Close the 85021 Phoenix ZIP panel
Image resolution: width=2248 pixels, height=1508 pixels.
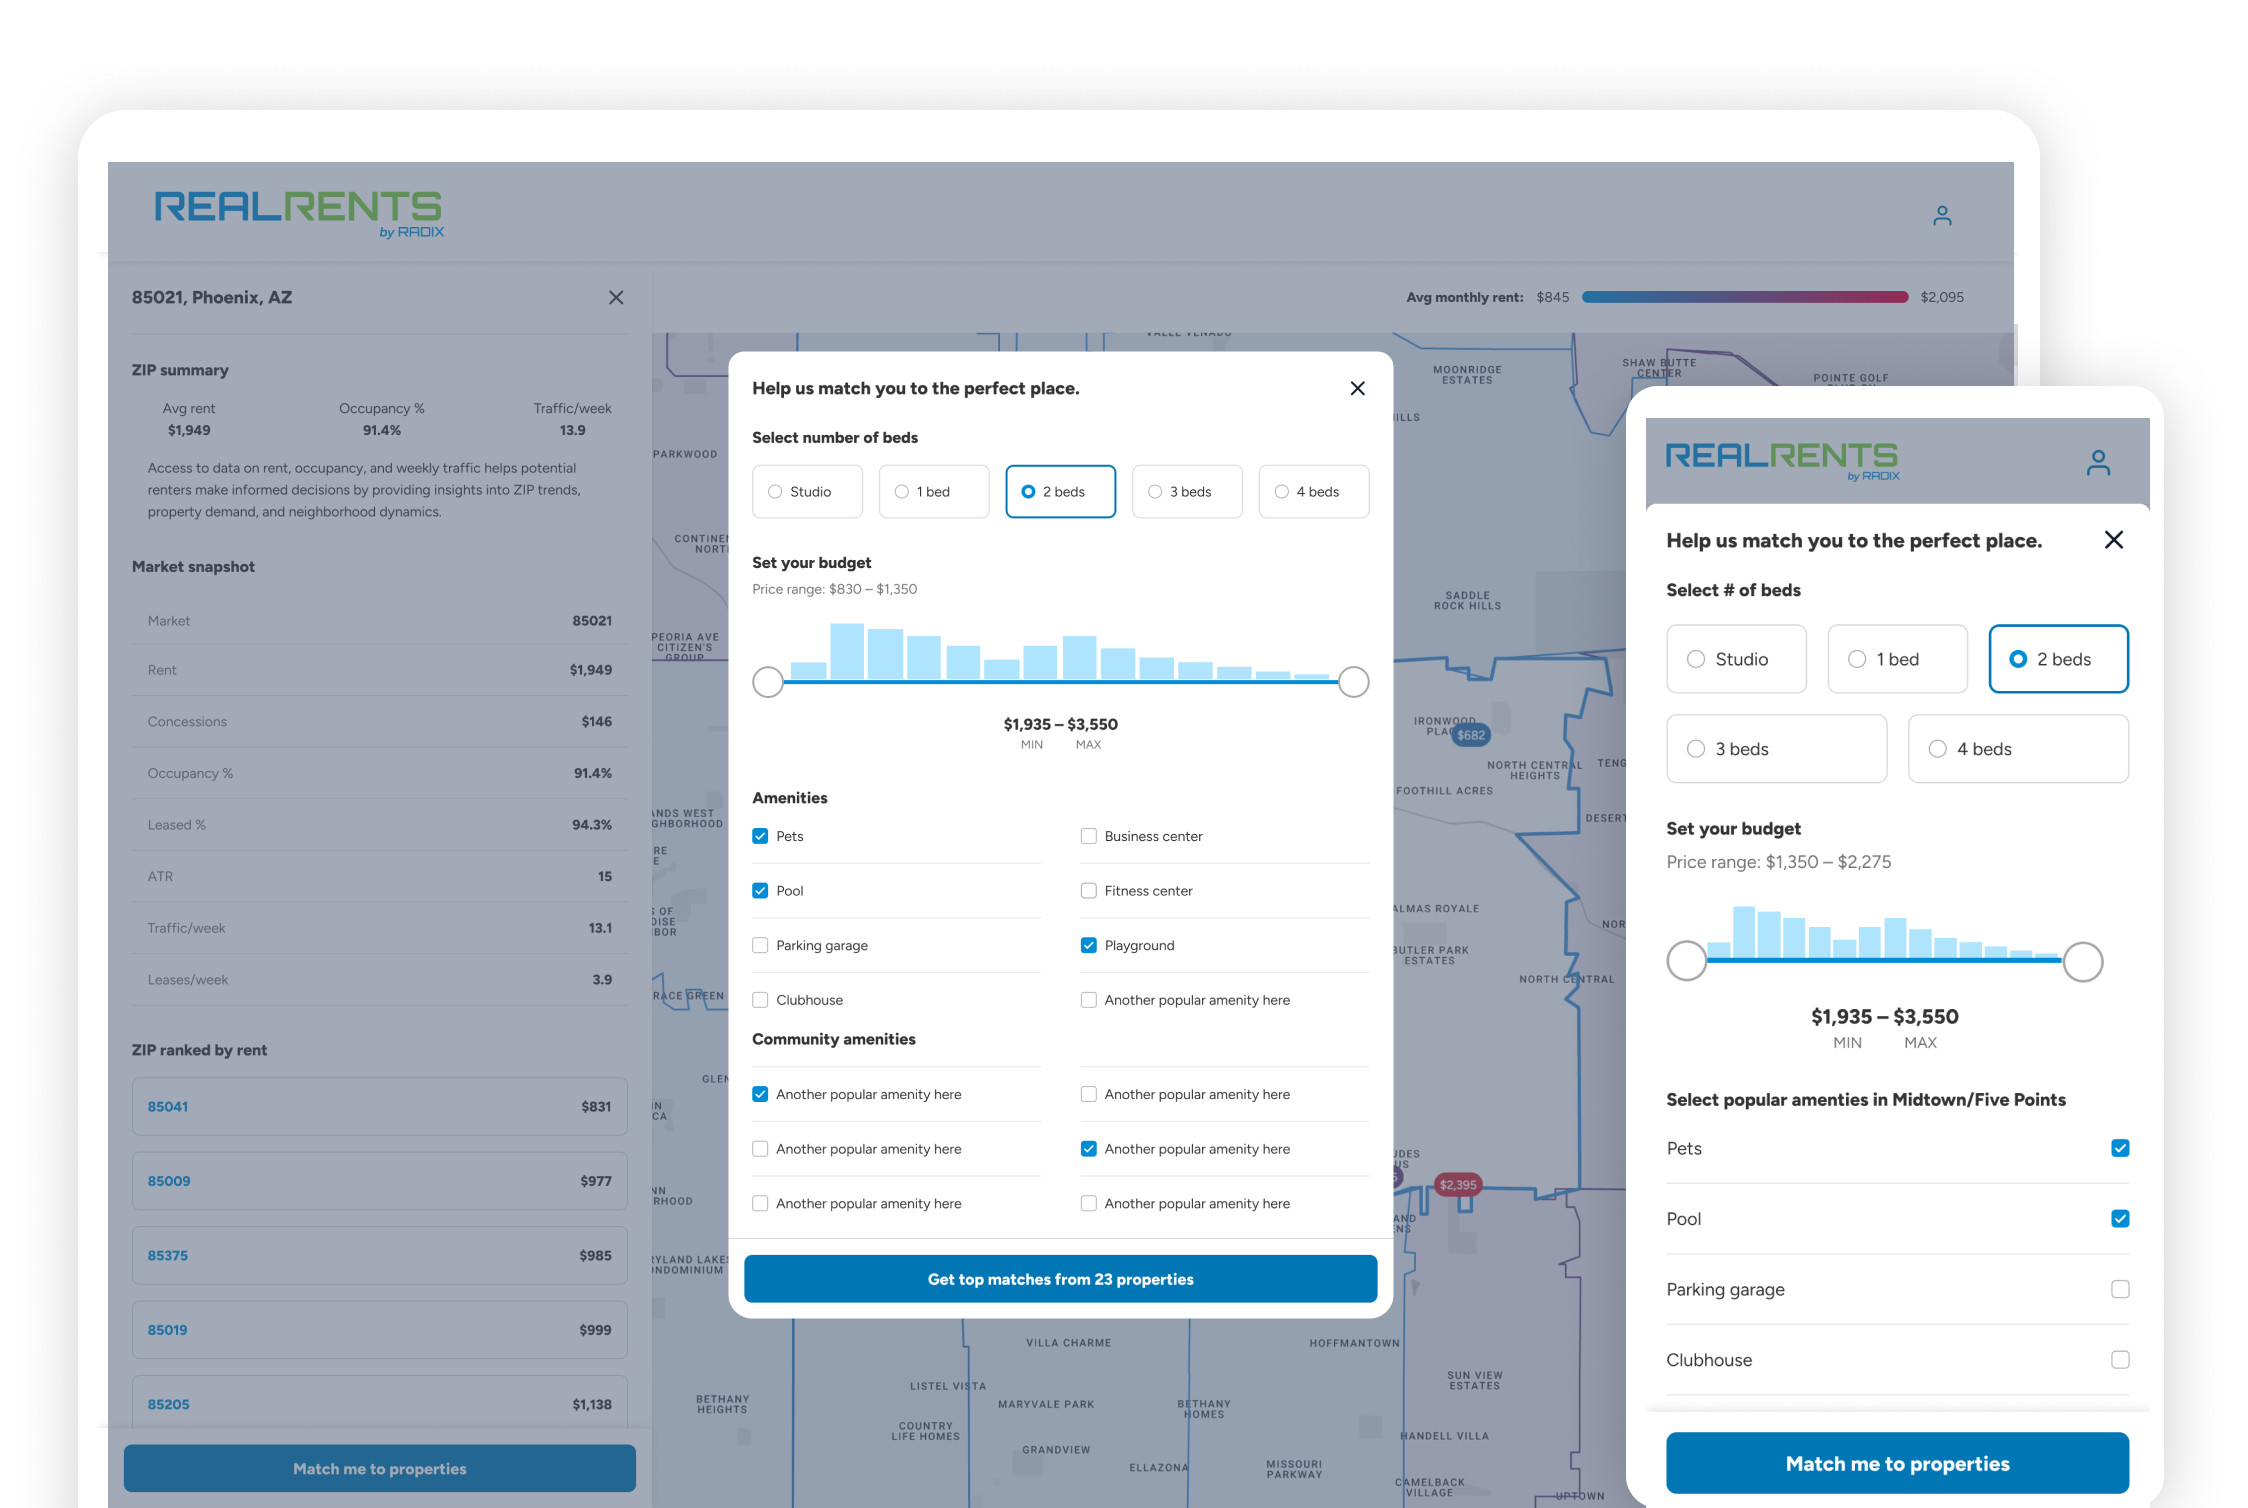pyautogui.click(x=616, y=297)
